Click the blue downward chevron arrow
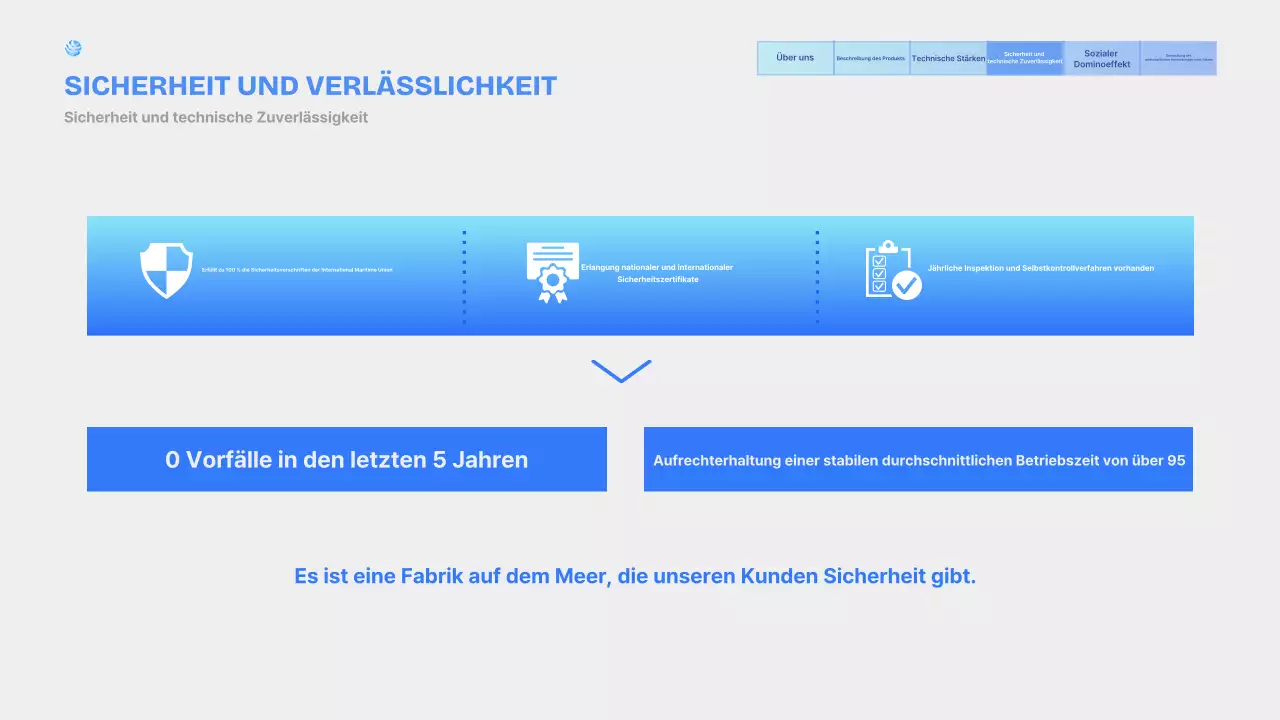1280x720 pixels. [x=621, y=371]
